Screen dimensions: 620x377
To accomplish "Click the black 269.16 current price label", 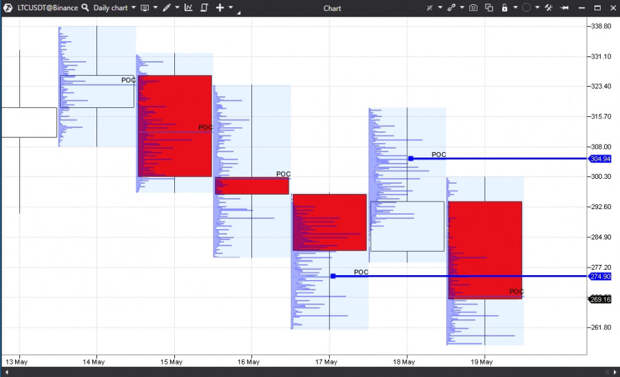I will 600,299.
